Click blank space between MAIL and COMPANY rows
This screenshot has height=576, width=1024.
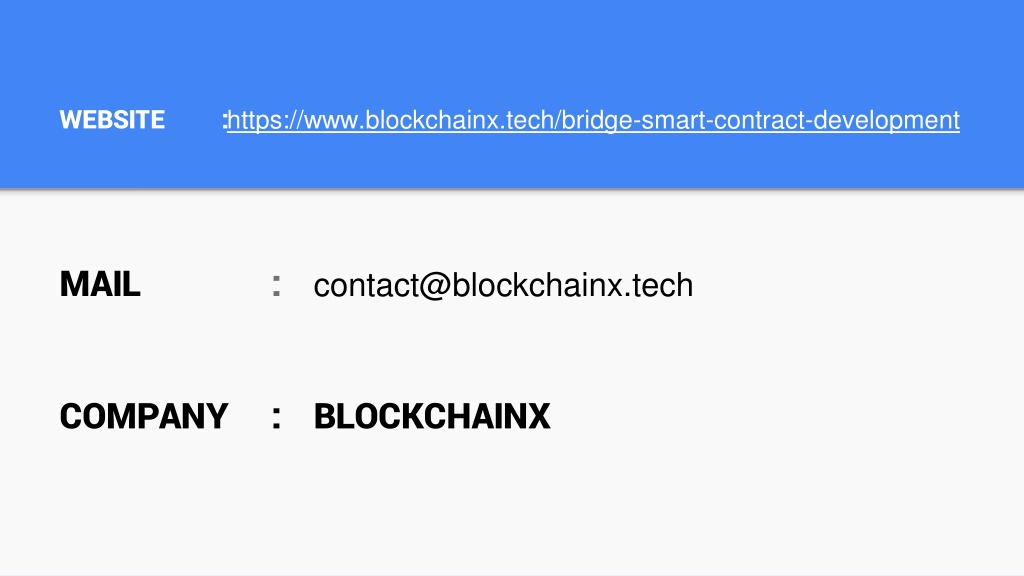coord(512,353)
